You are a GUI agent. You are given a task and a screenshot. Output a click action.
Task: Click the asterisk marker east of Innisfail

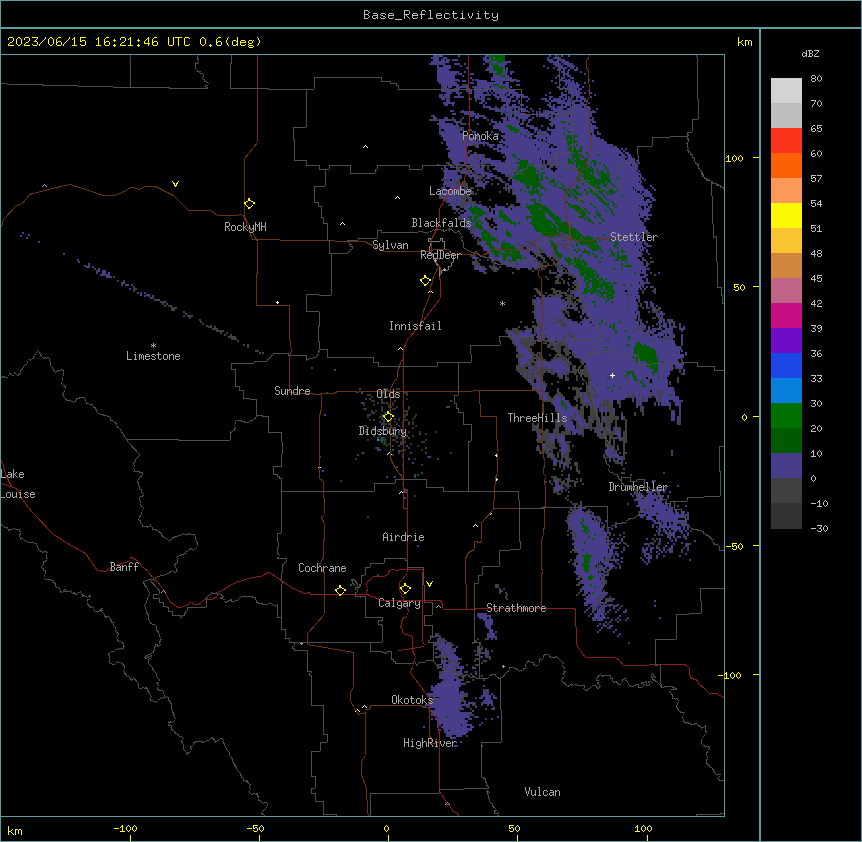[502, 303]
